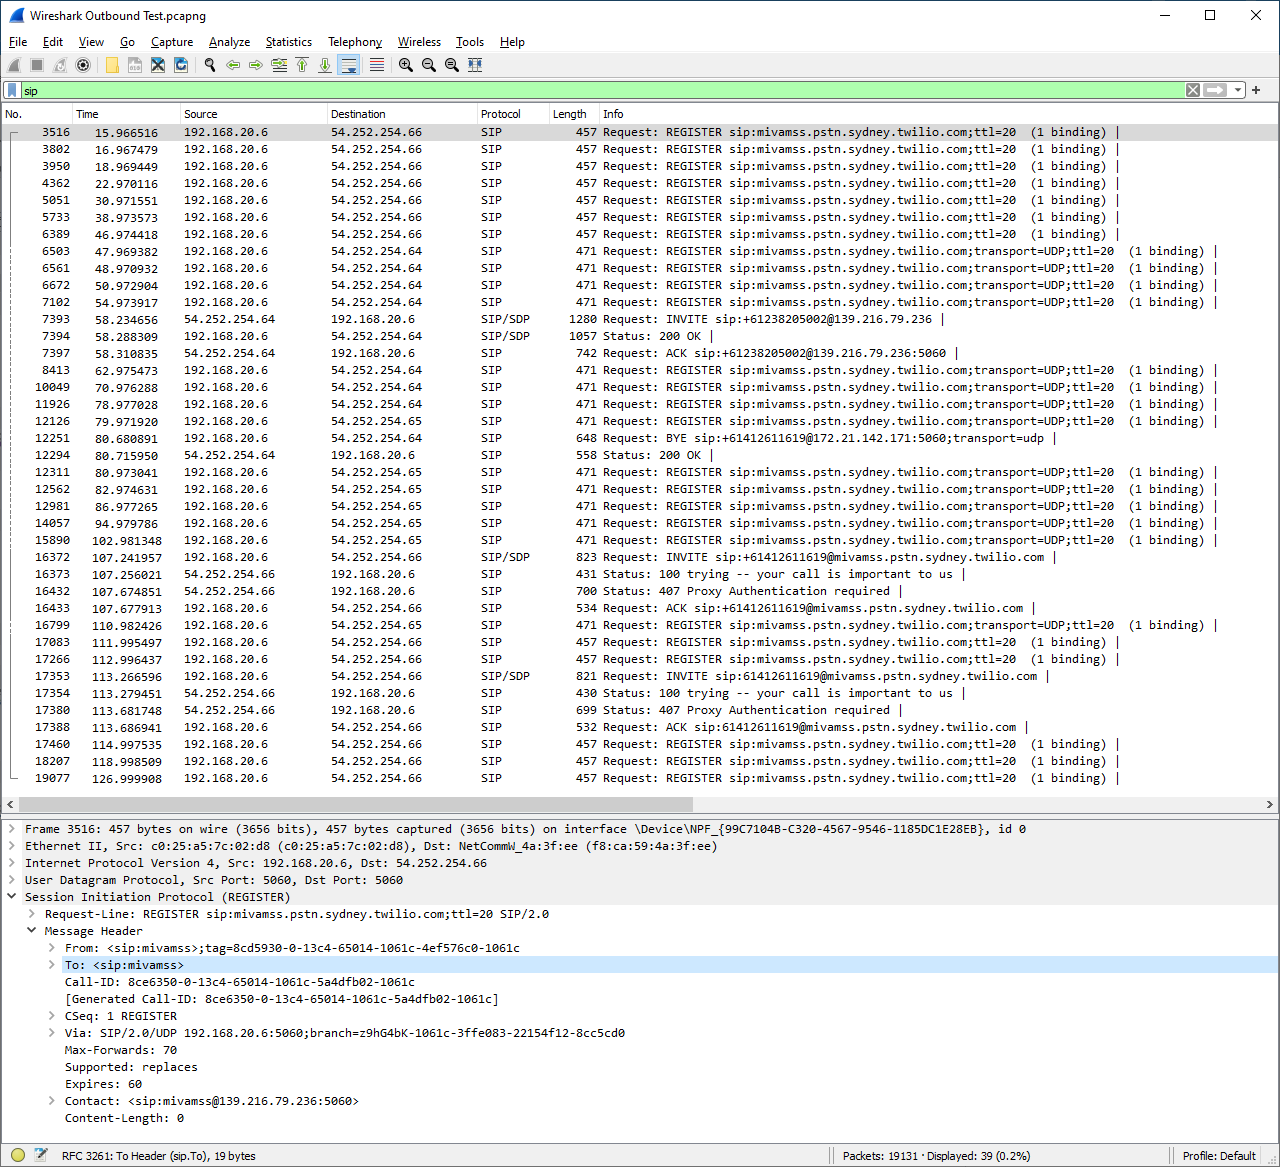The image size is (1280, 1167).
Task: Sort by Info column header
Action: pyautogui.click(x=938, y=114)
